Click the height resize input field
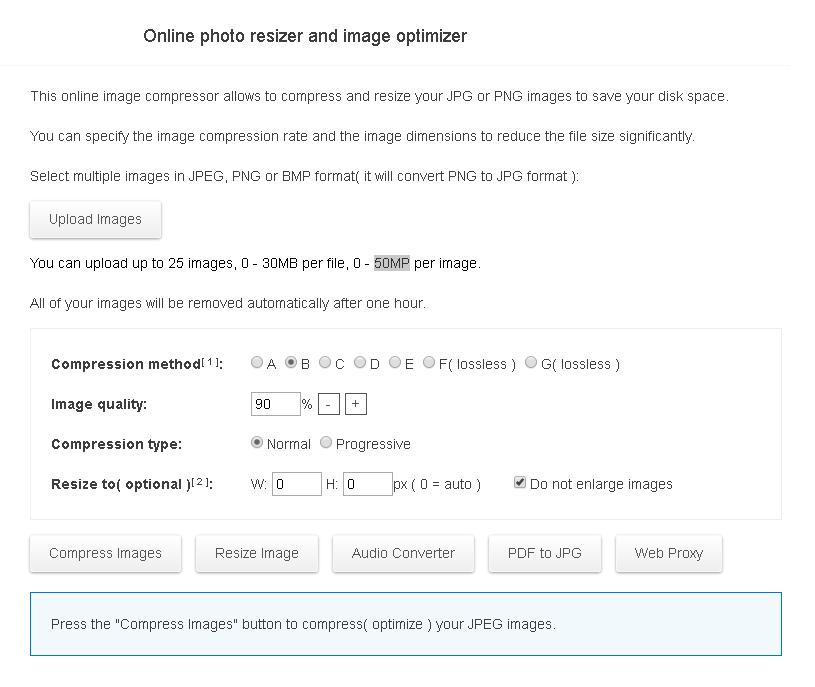The height and width of the screenshot is (687, 815). pyautogui.click(x=367, y=483)
